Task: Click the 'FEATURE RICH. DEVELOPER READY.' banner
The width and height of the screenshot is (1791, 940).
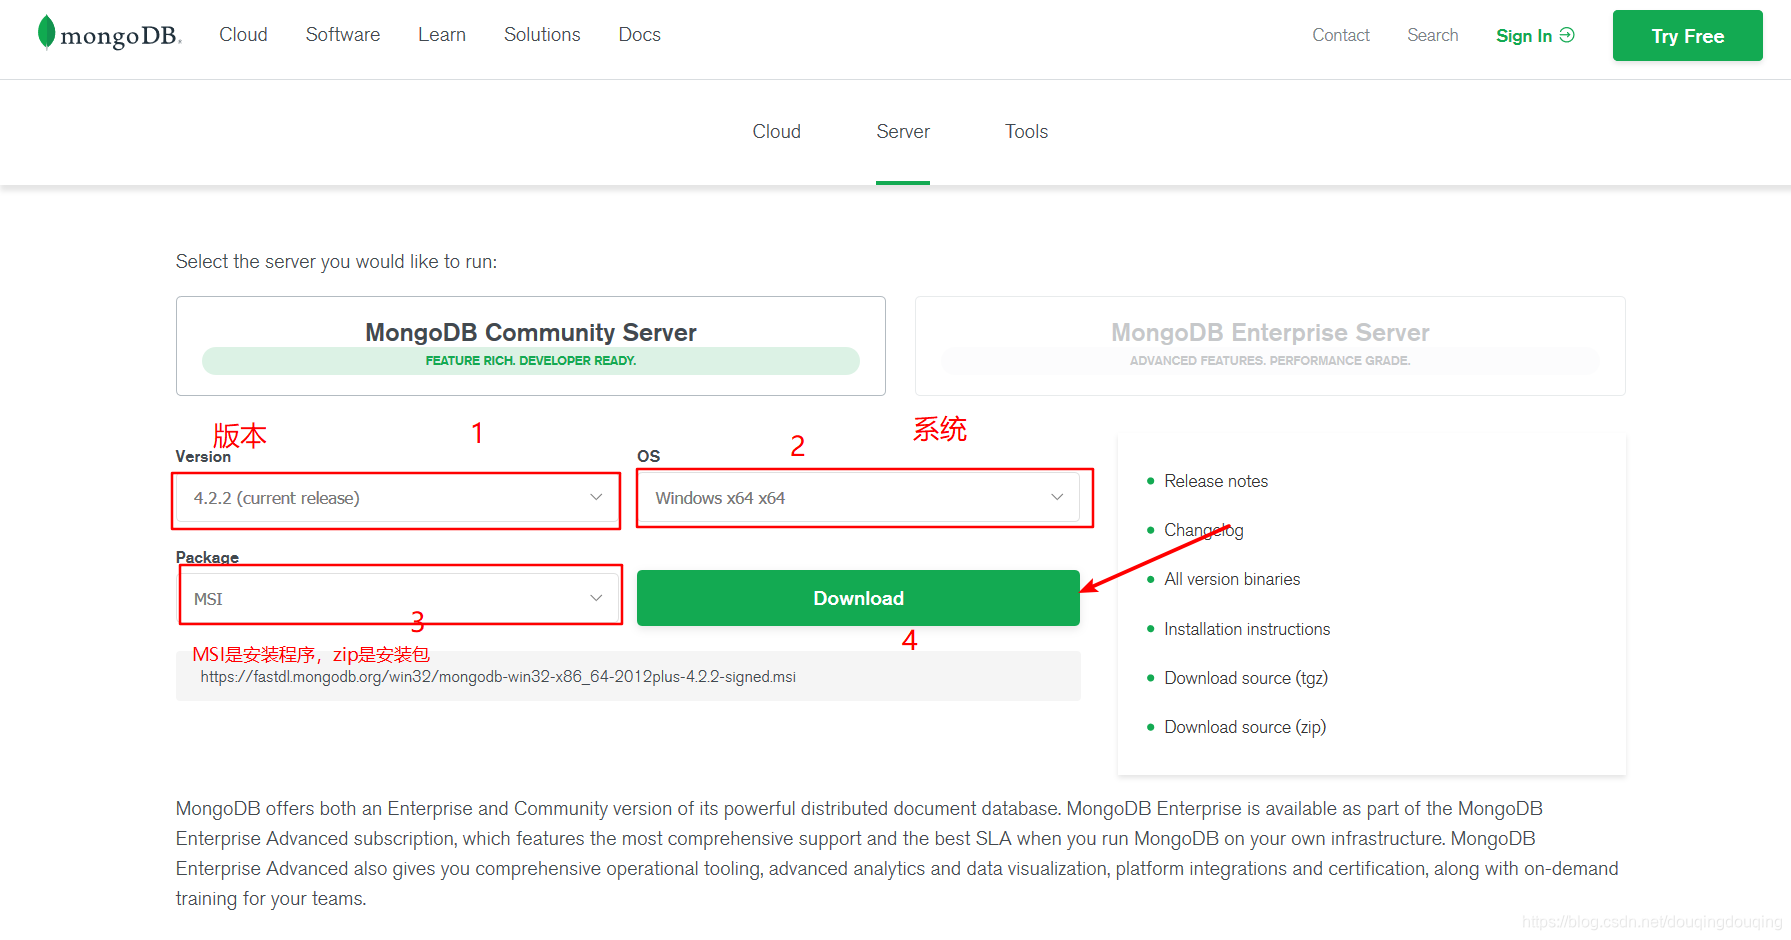Action: [x=531, y=361]
